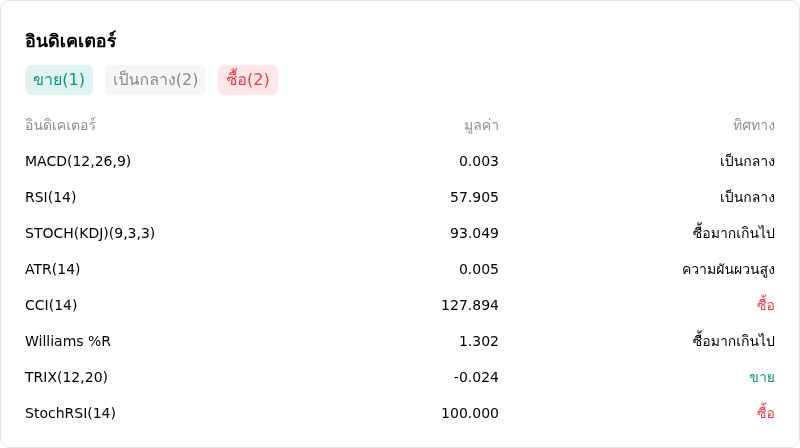Click the green ขาย signal for TRIX
Image resolution: width=800 pixels, height=448 pixels.
pyautogui.click(x=762, y=377)
